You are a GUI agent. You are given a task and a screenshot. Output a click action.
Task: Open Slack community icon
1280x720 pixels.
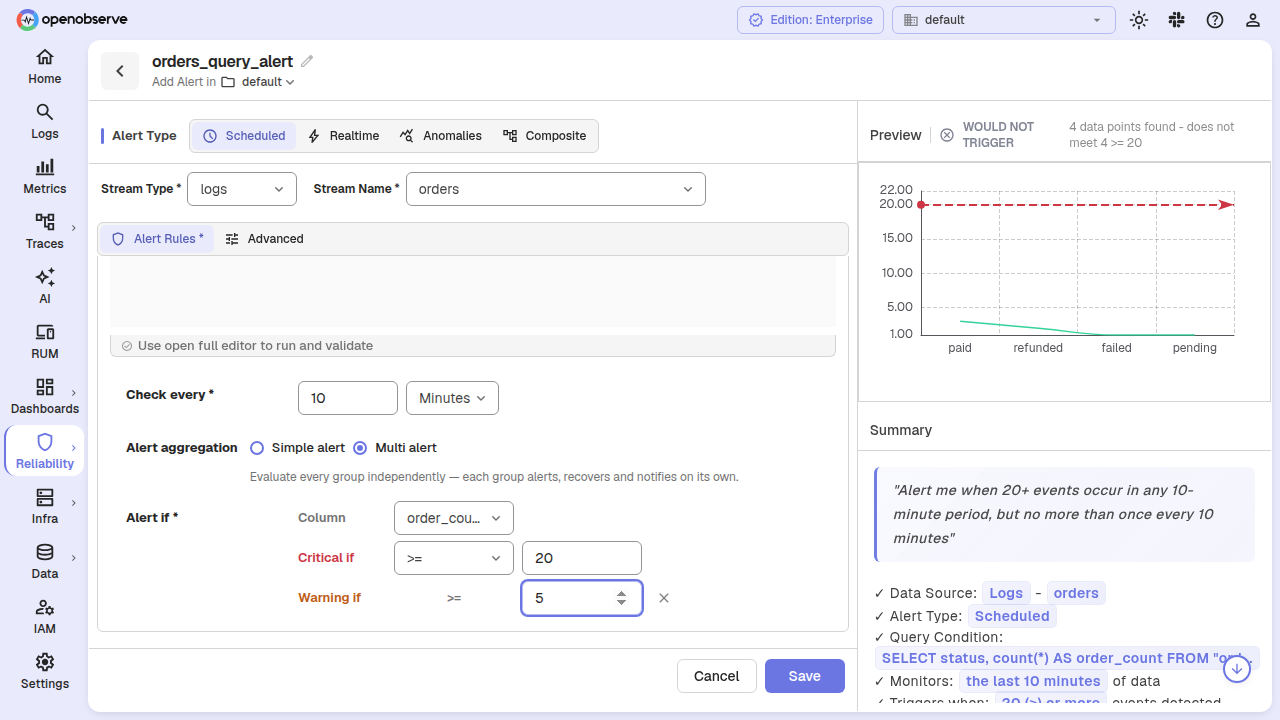click(1176, 20)
